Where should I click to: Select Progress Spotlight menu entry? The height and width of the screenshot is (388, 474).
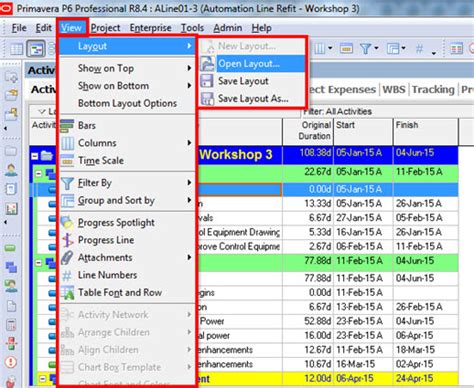coord(127,223)
